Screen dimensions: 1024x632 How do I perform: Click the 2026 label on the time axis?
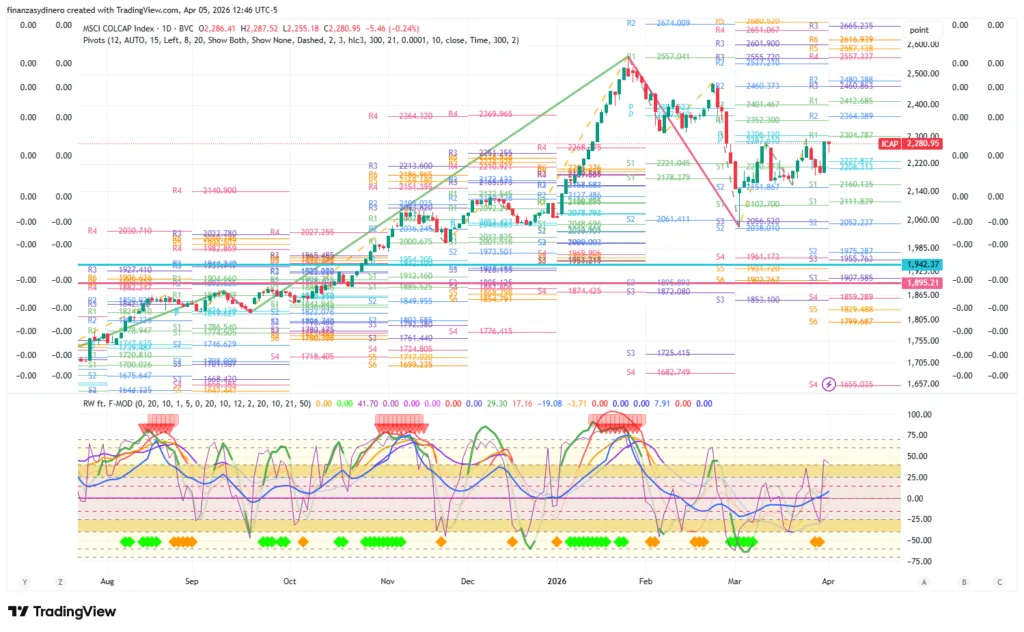[555, 580]
